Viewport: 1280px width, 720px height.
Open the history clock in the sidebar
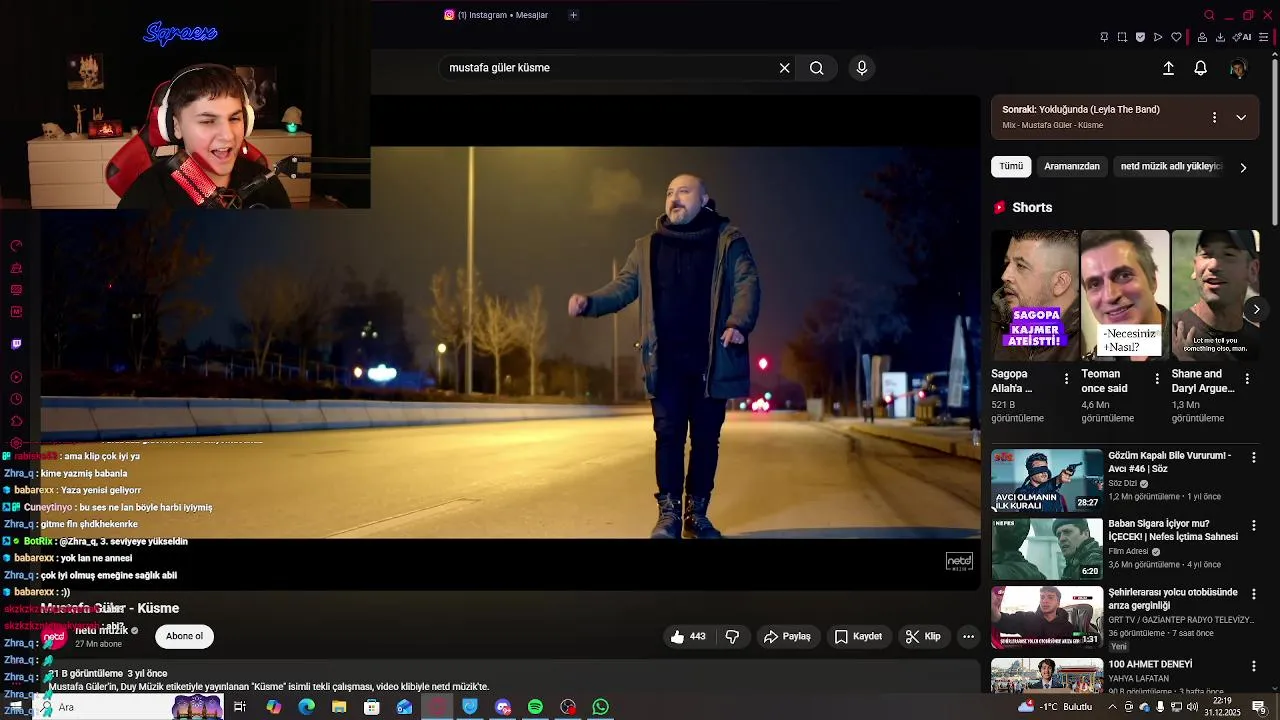16,399
